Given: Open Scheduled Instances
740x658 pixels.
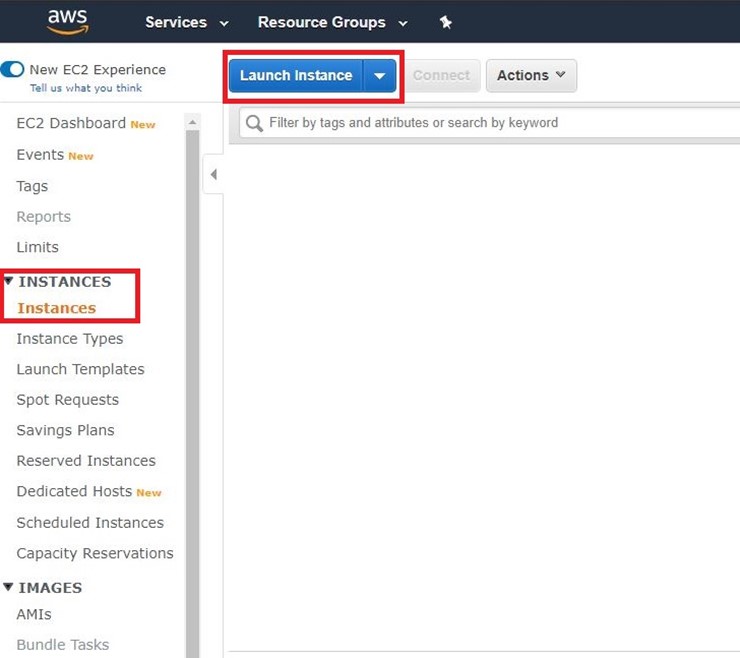Looking at the screenshot, I should tap(90, 523).
